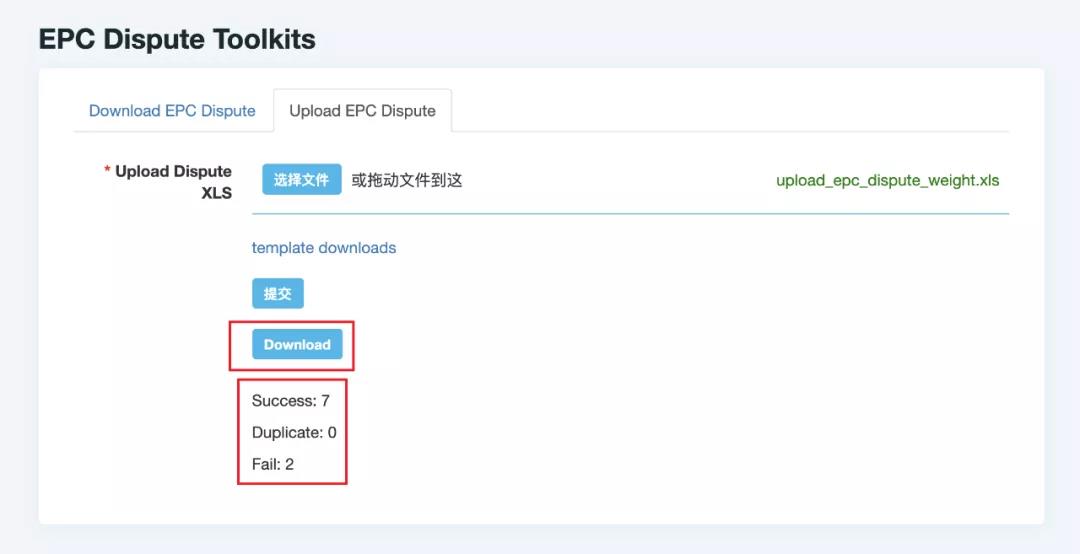
Task: Click the blue Download button
Action: coord(297,344)
